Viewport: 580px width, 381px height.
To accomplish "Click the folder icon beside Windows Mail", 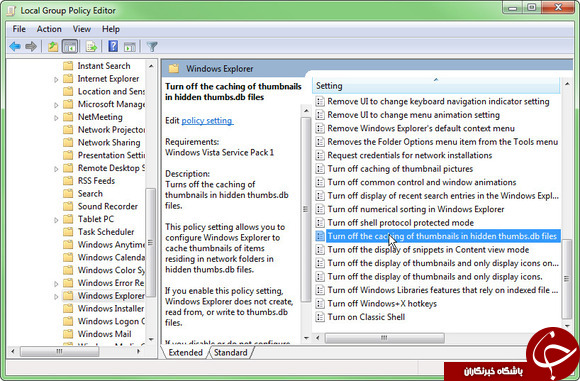I will (x=68, y=334).
